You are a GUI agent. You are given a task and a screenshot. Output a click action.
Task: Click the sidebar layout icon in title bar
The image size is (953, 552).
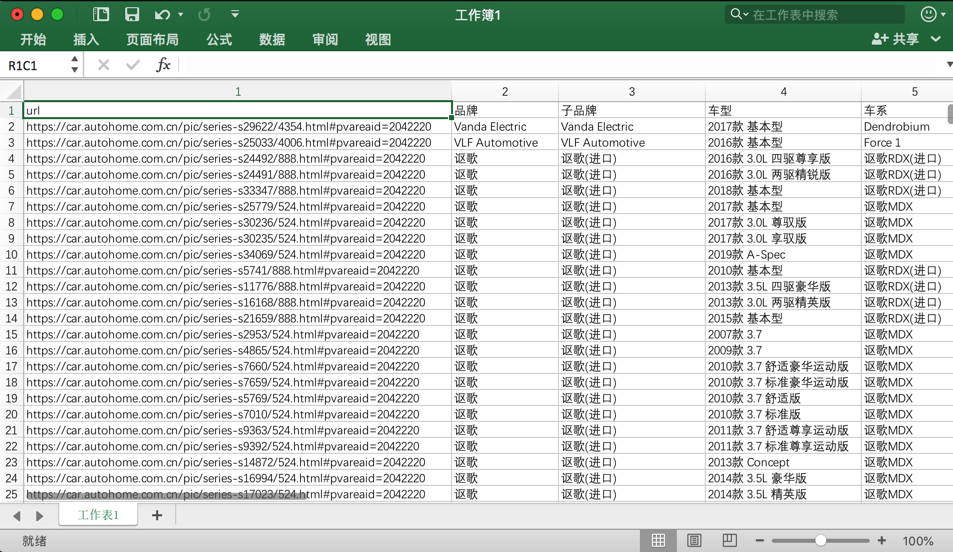tap(101, 14)
